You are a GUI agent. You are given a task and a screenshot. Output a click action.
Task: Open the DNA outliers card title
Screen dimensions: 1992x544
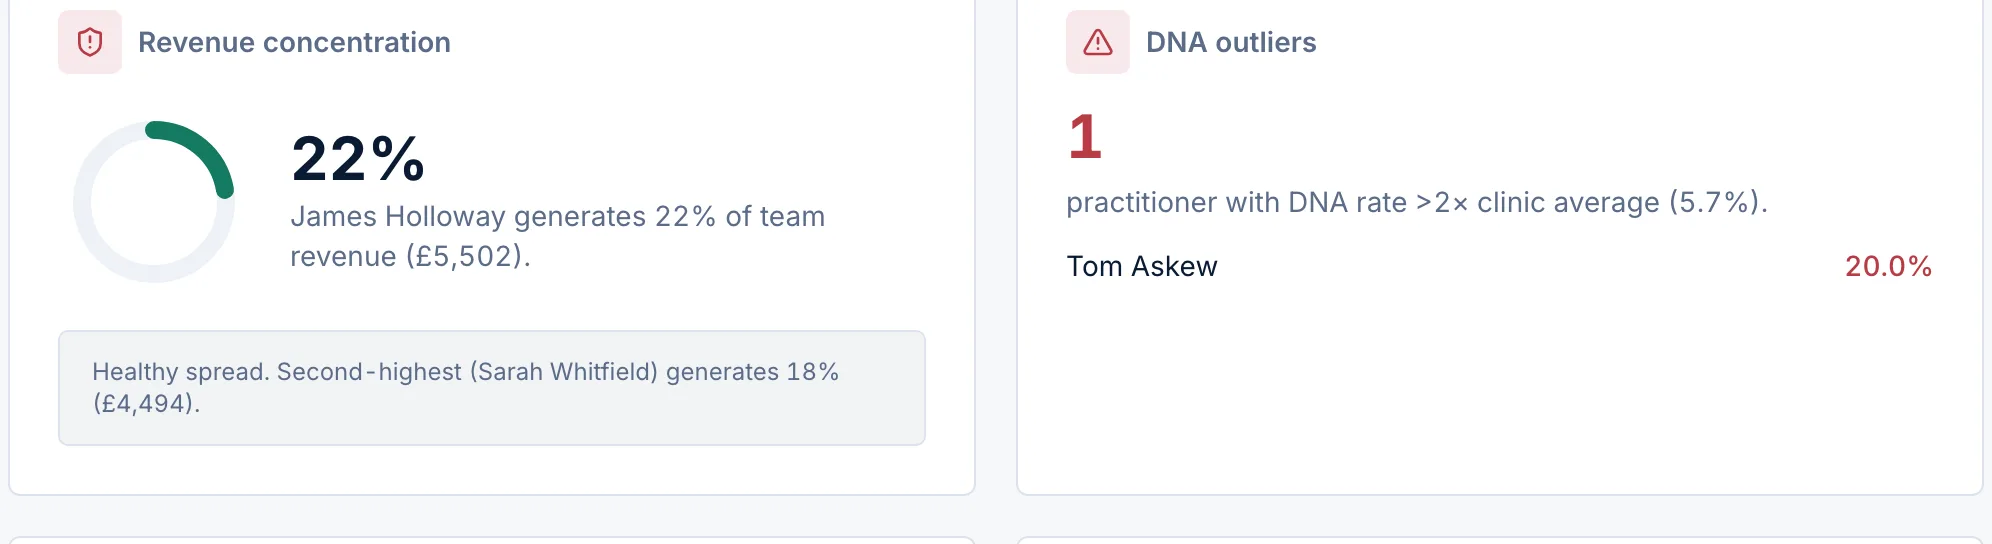point(1231,42)
